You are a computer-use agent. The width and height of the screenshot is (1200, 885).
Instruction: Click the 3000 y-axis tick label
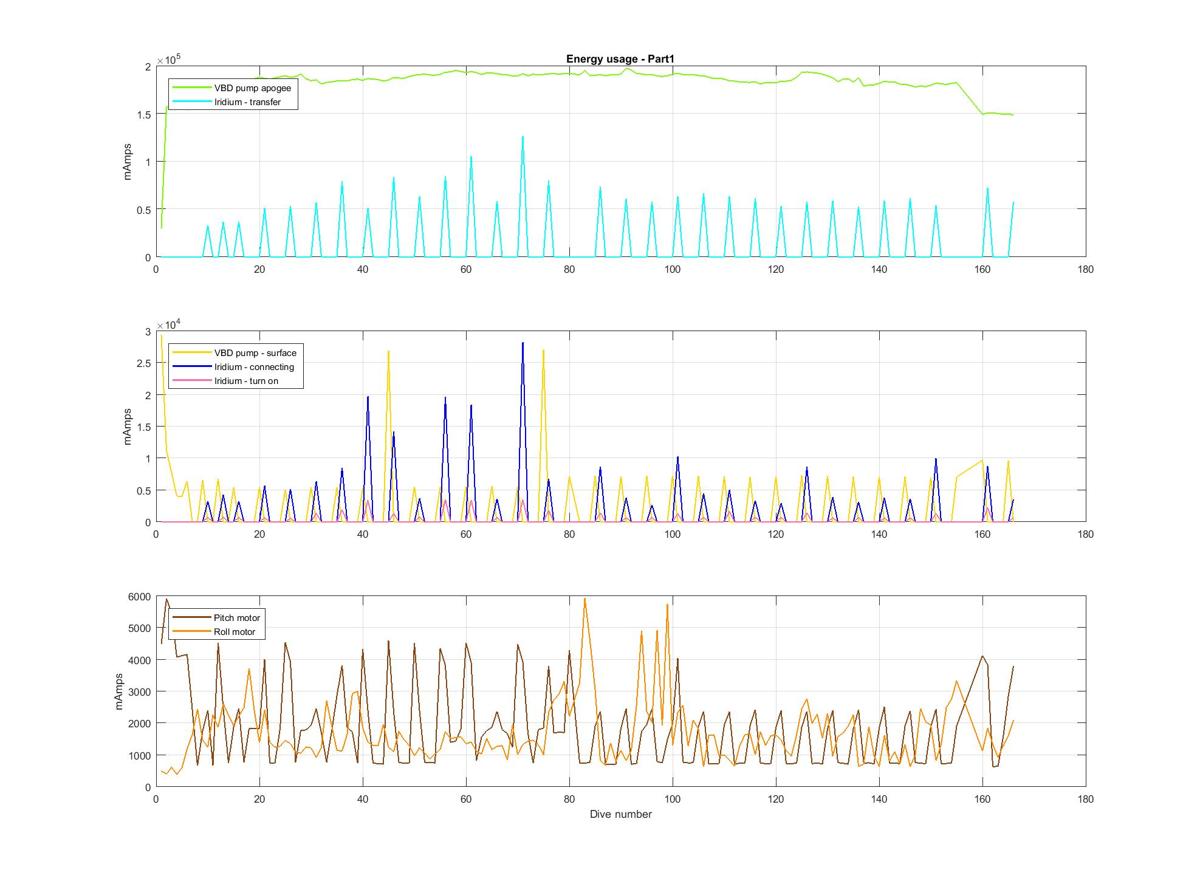(x=138, y=692)
